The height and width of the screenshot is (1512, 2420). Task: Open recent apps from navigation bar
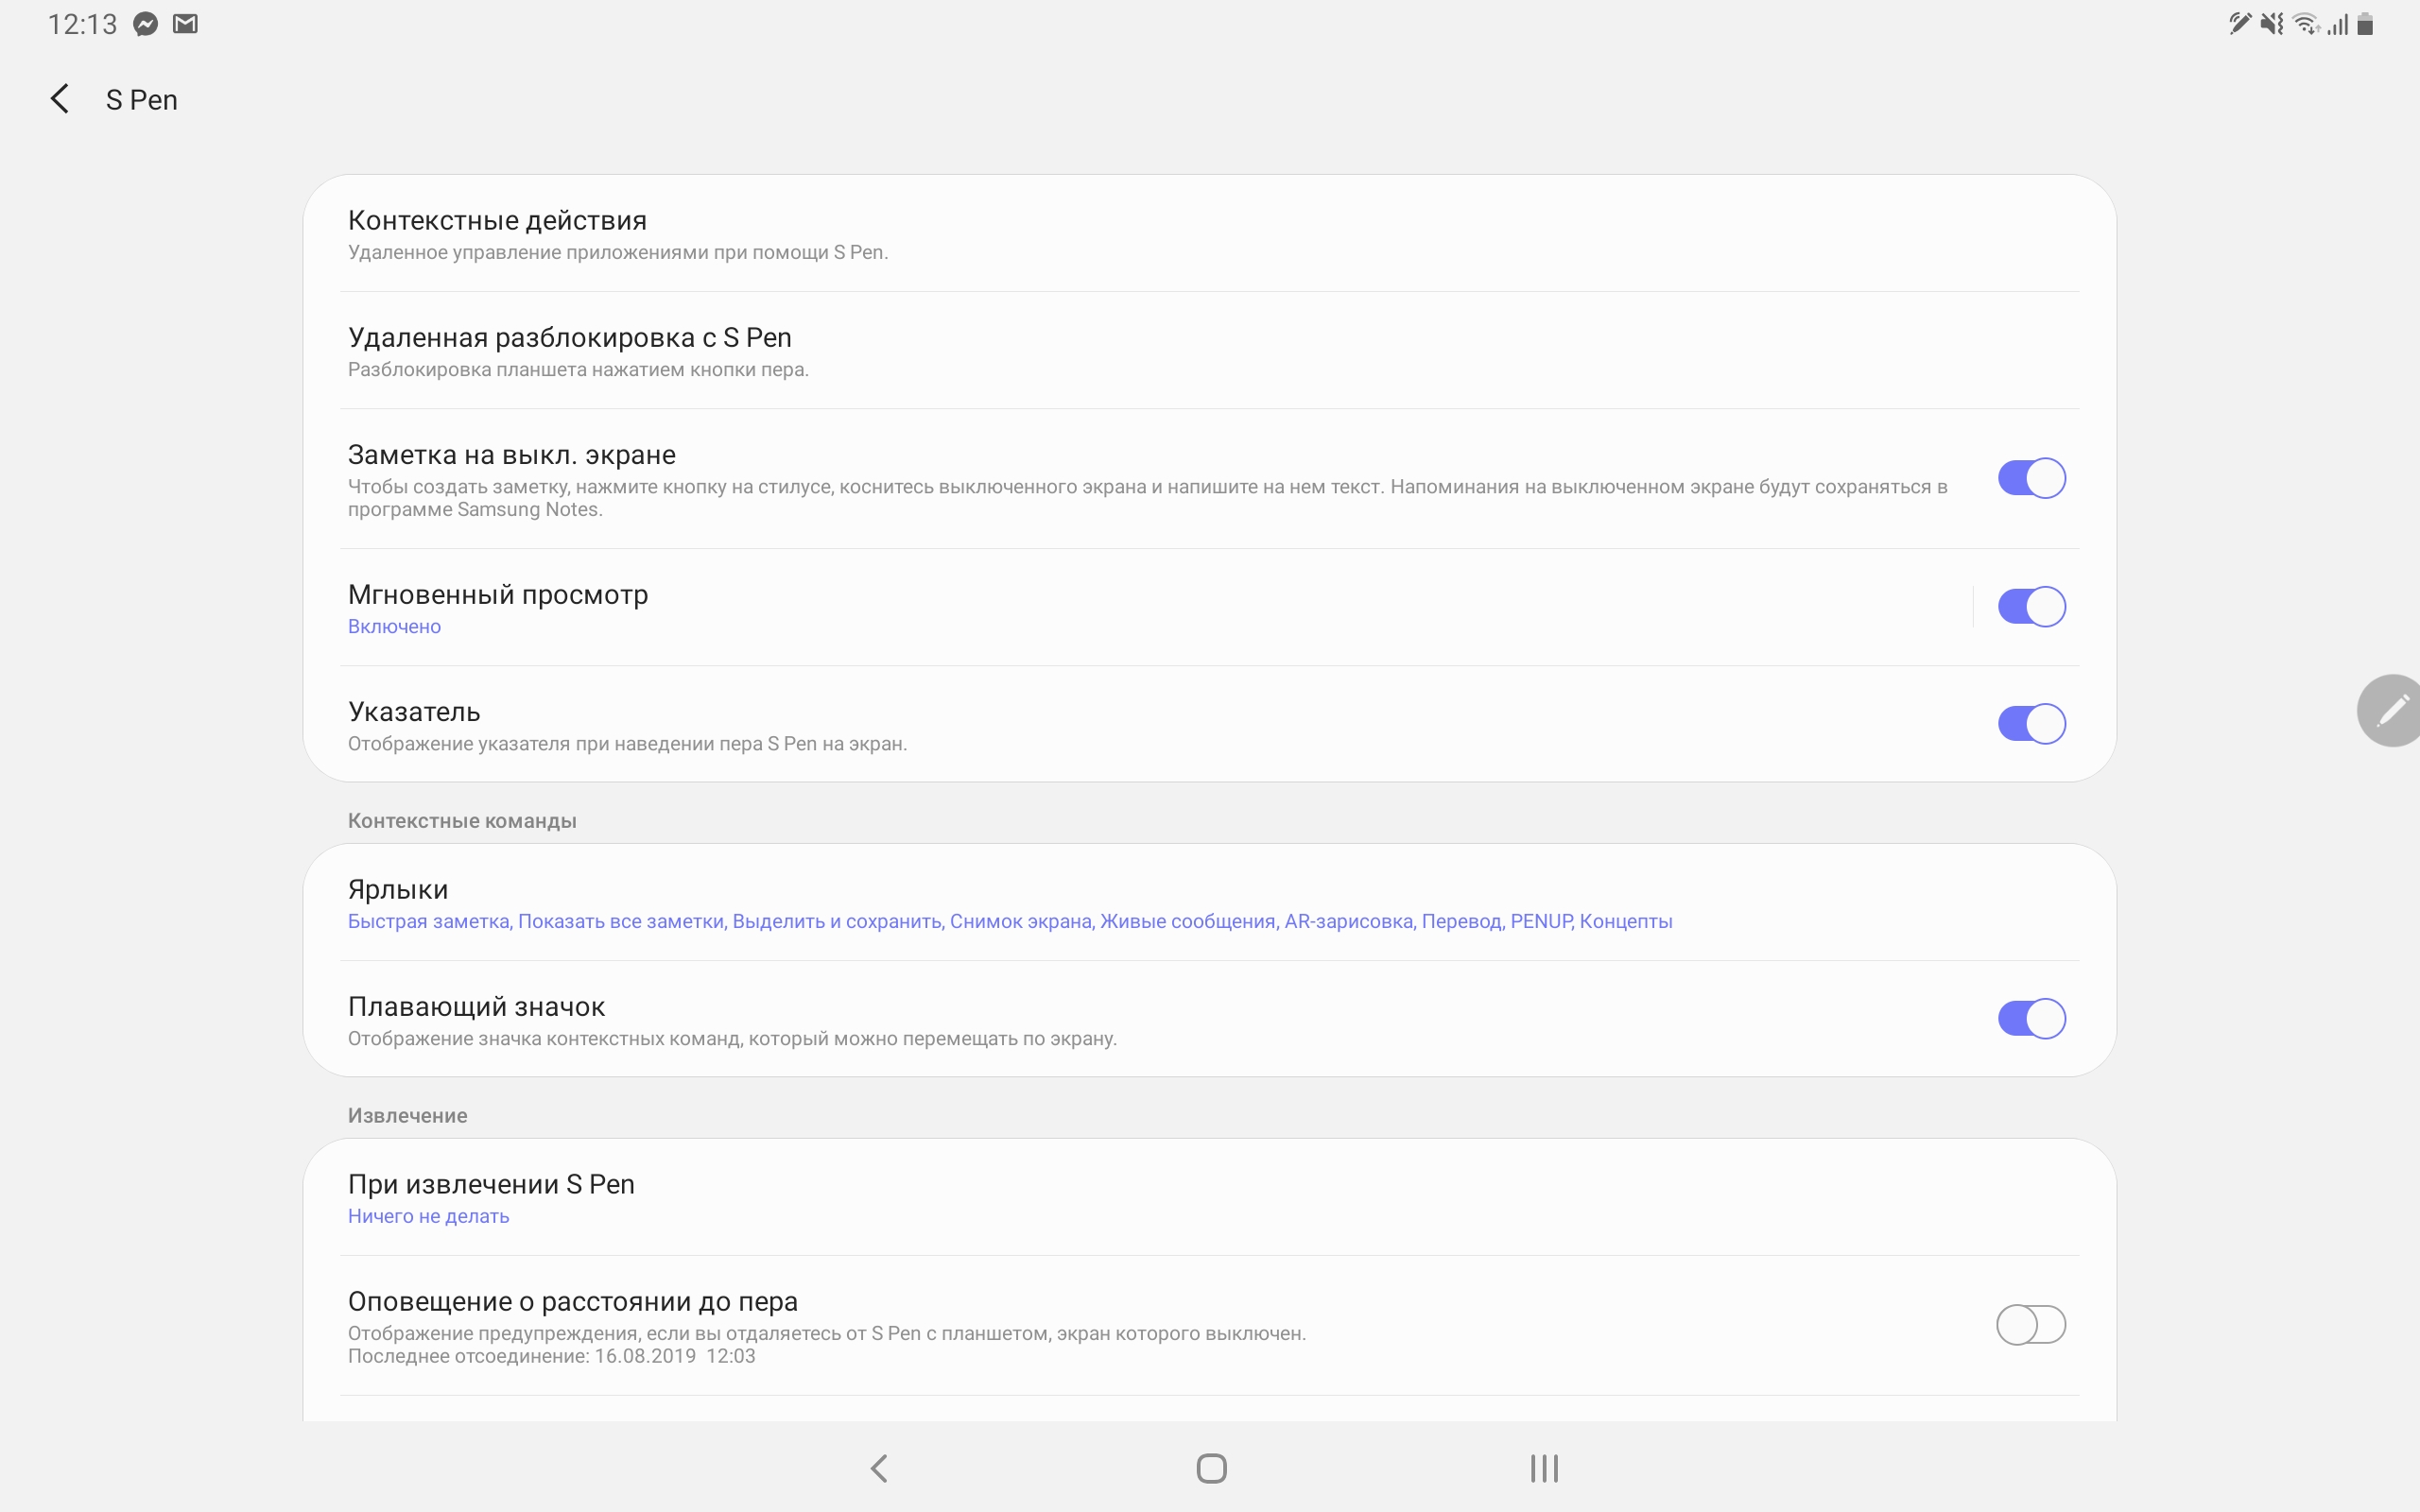1543,1468
